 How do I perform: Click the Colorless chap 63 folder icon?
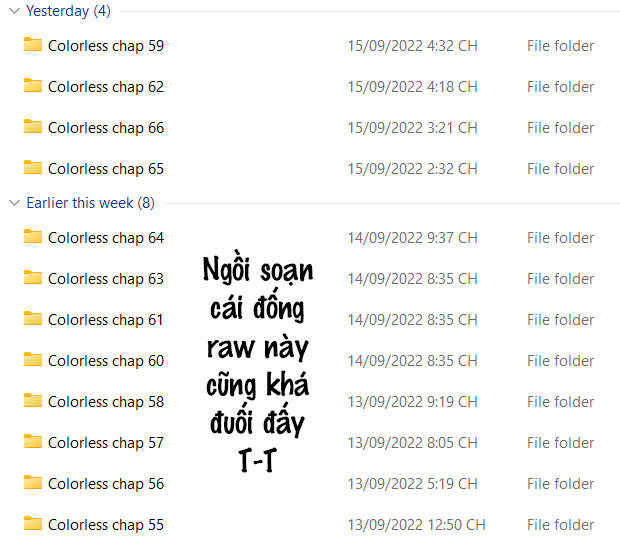[33, 278]
